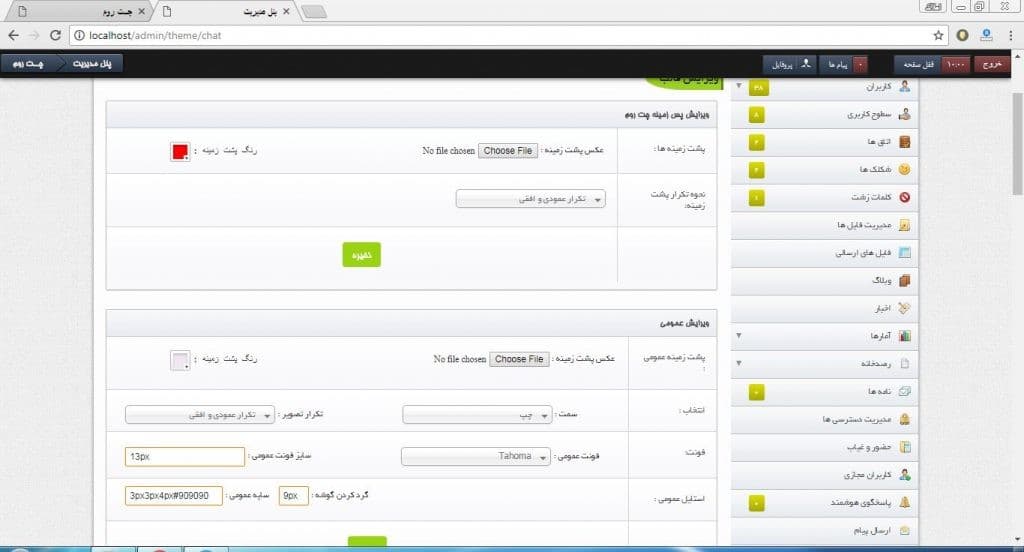Click the Virtual Users (کاربران مجازی) icon

click(904, 475)
